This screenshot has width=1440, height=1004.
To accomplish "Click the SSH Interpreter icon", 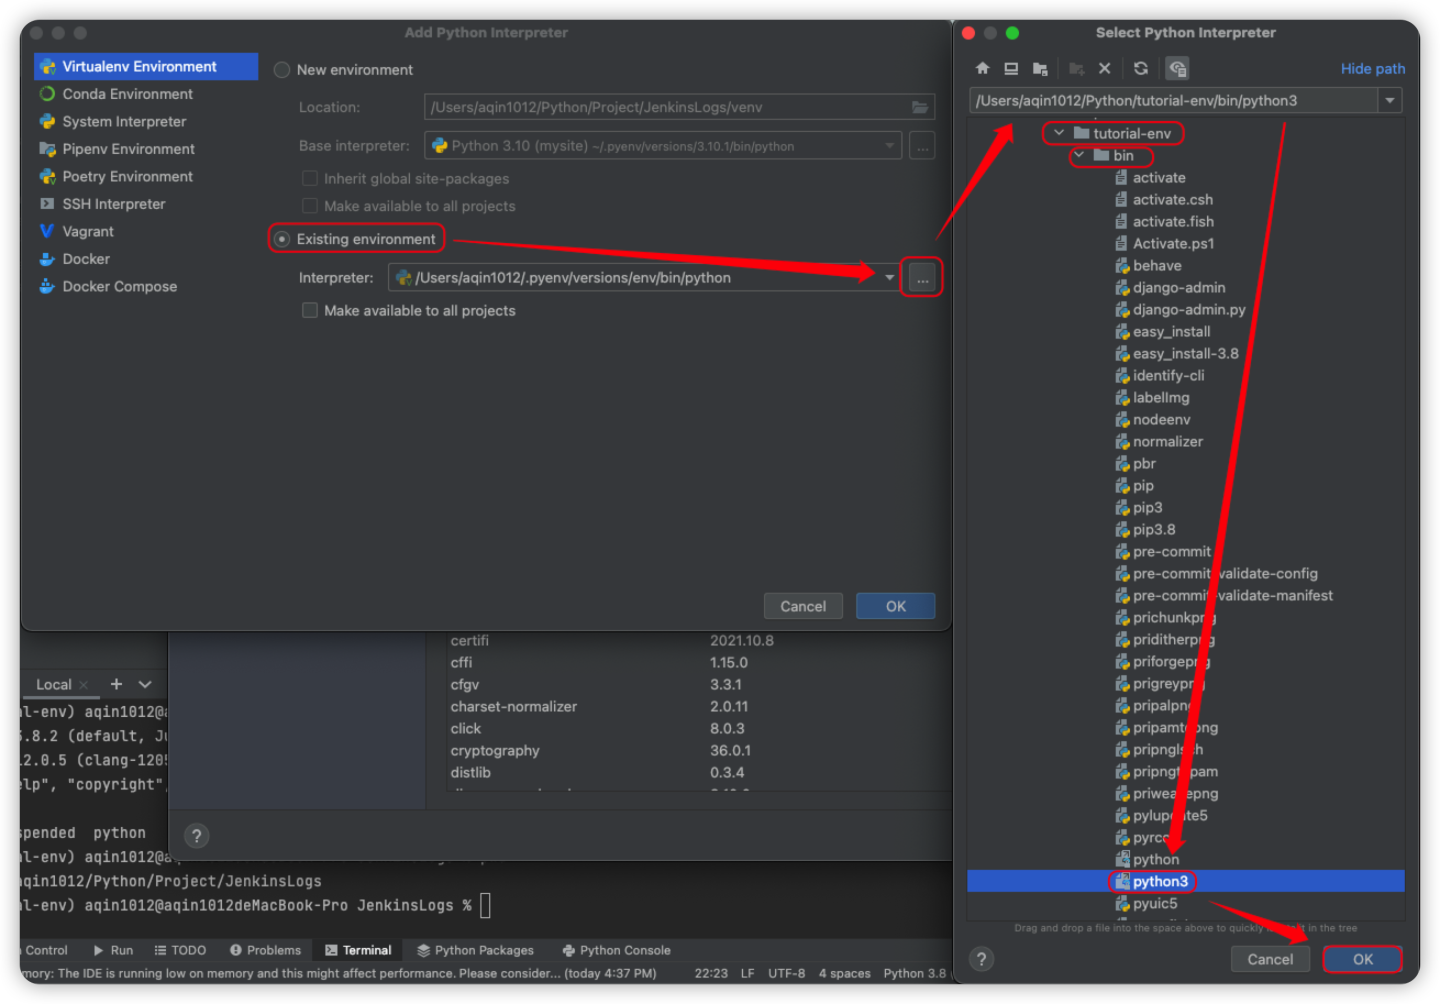I will [47, 204].
